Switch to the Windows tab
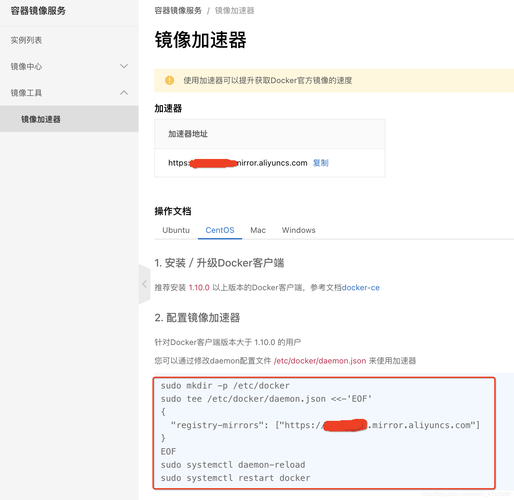Viewport: 514px width, 500px height. point(298,230)
